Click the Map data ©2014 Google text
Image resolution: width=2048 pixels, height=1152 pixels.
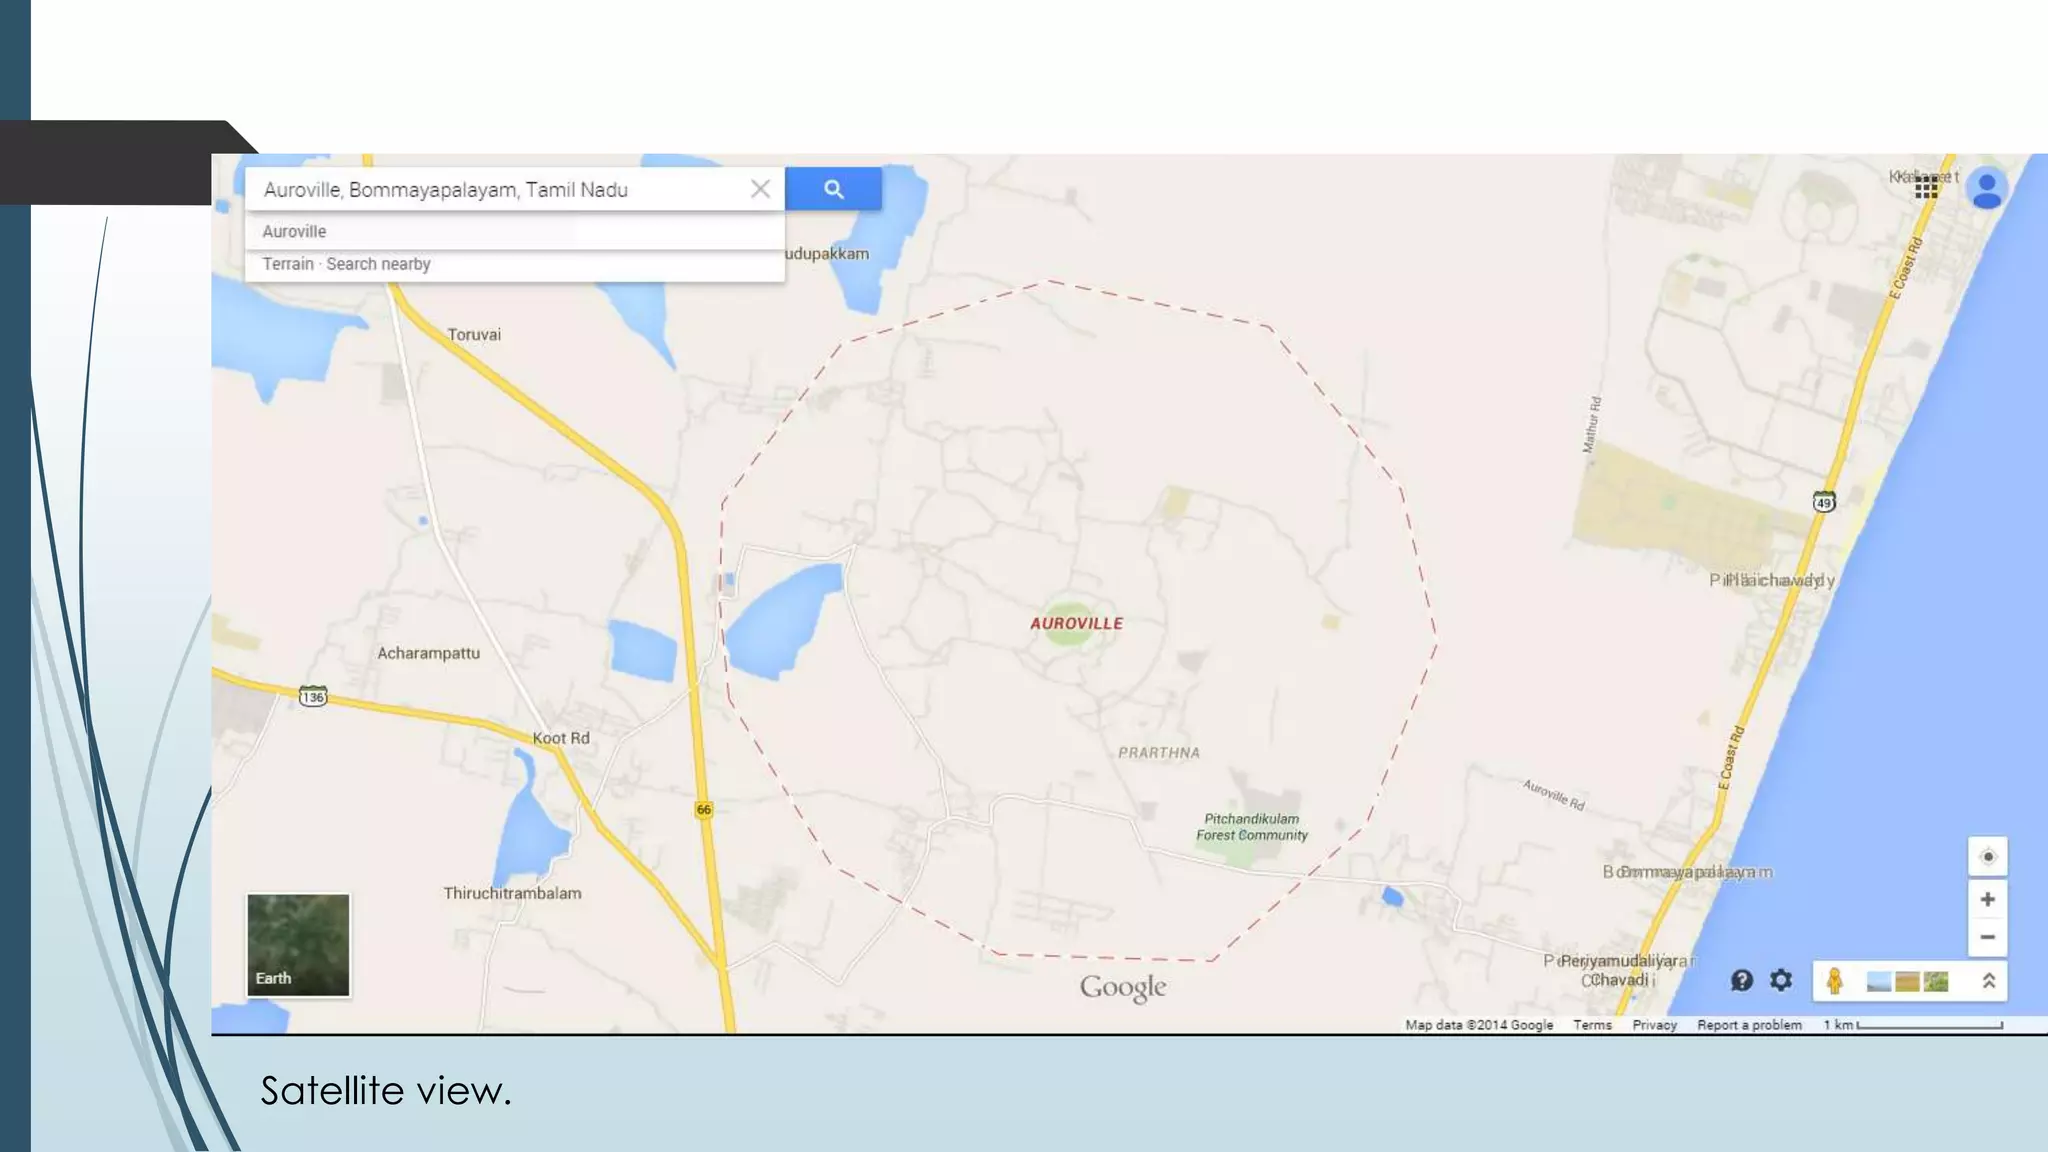pyautogui.click(x=1479, y=1025)
